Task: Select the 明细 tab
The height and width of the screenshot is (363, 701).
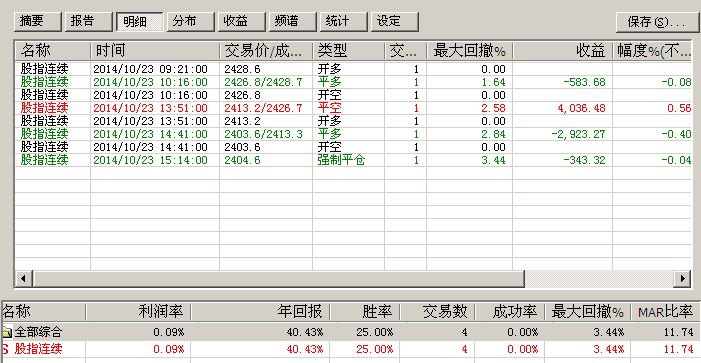Action: (139, 21)
